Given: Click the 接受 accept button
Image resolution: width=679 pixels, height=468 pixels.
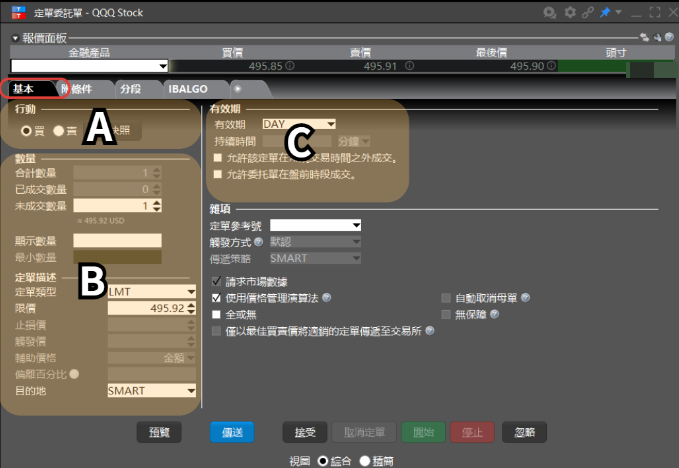Looking at the screenshot, I should point(305,432).
